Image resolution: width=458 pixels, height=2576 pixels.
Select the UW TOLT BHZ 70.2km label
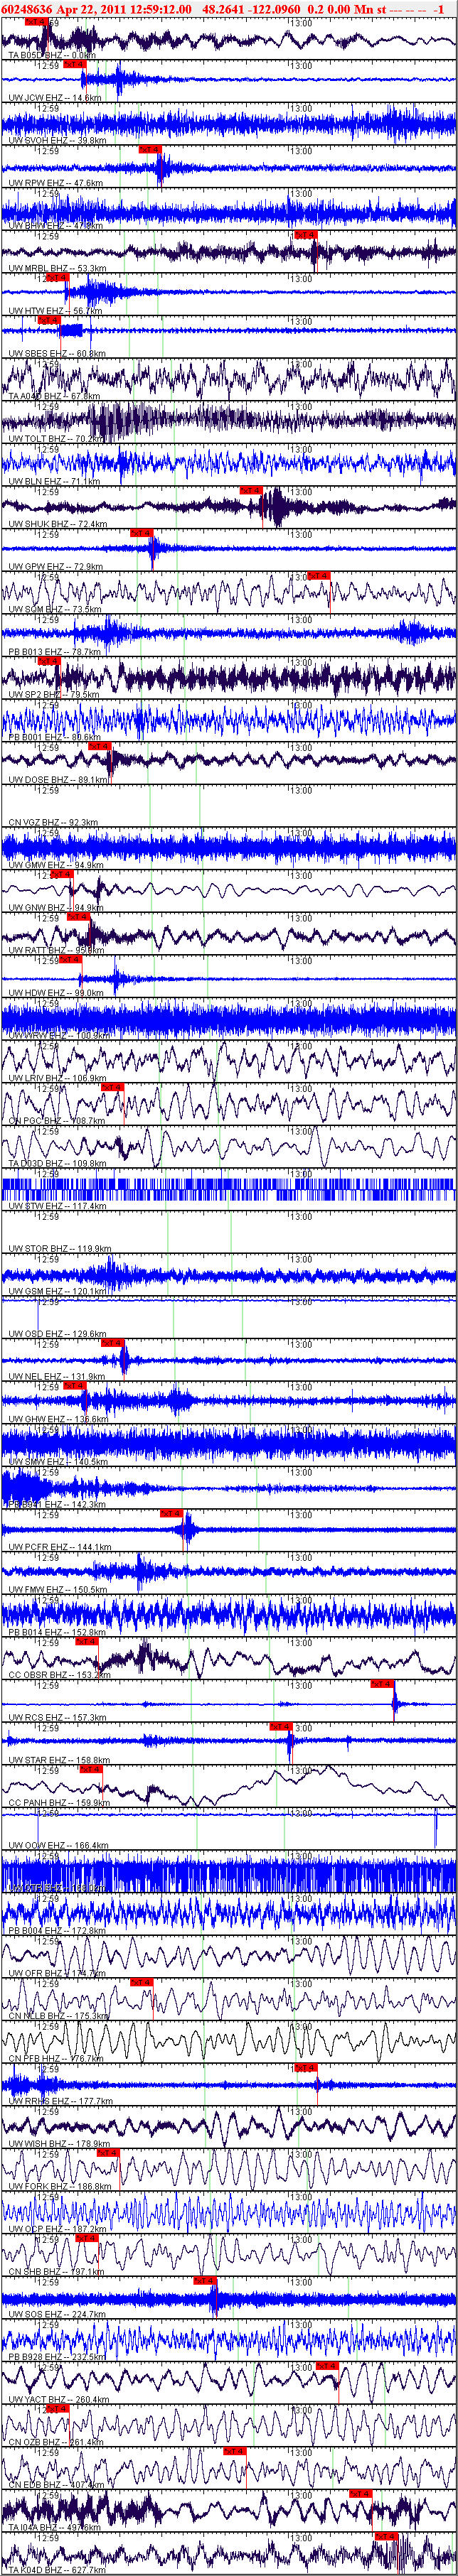click(x=56, y=438)
